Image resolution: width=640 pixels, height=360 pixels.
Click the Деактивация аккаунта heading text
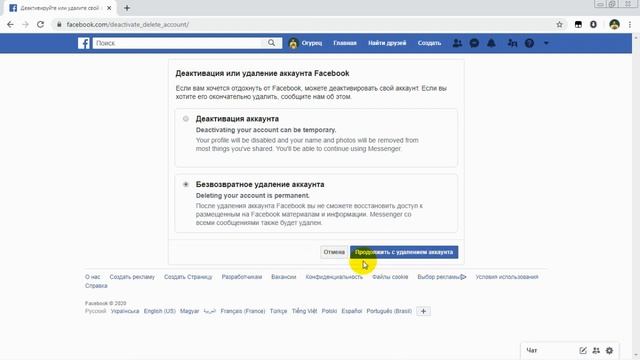click(237, 119)
